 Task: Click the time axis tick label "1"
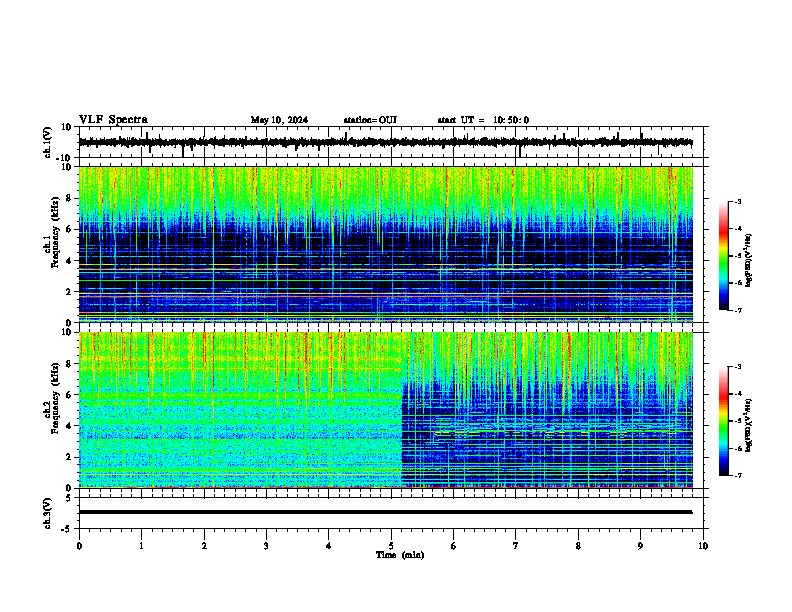[142, 546]
